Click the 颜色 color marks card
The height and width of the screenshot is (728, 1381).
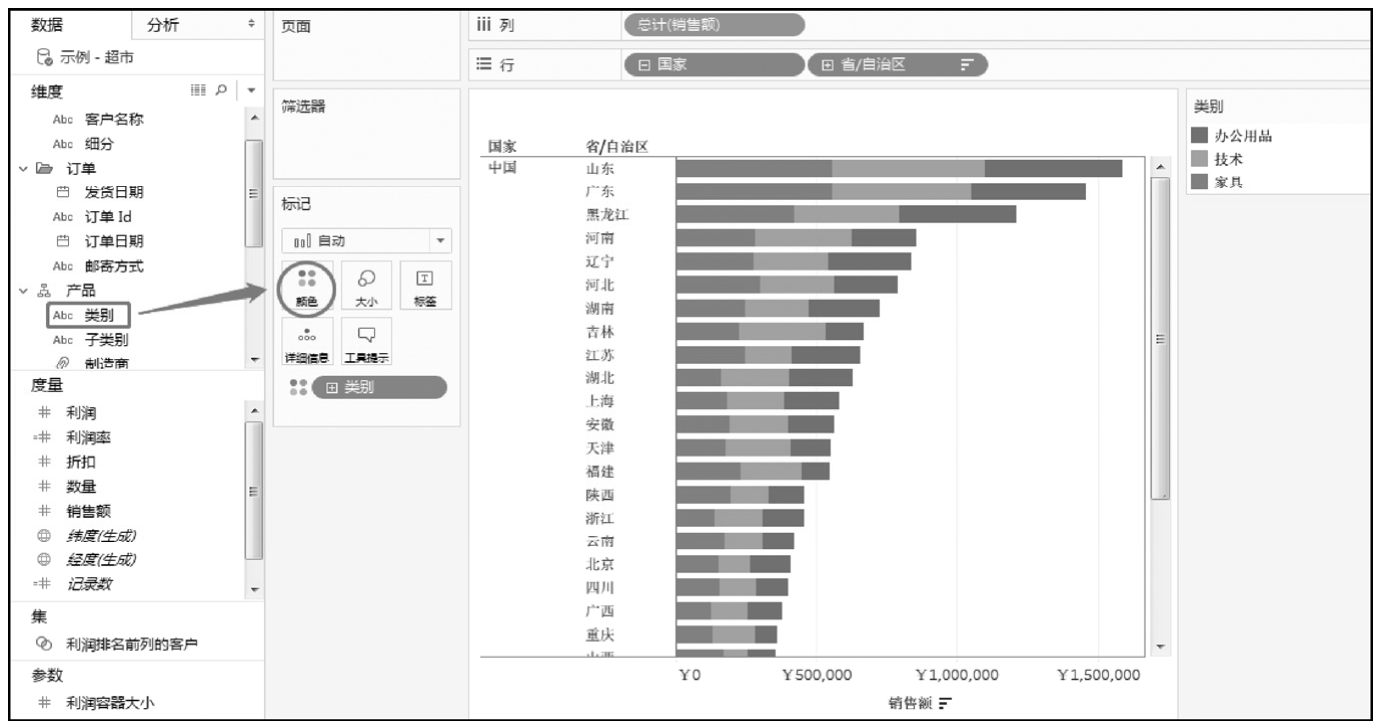307,287
